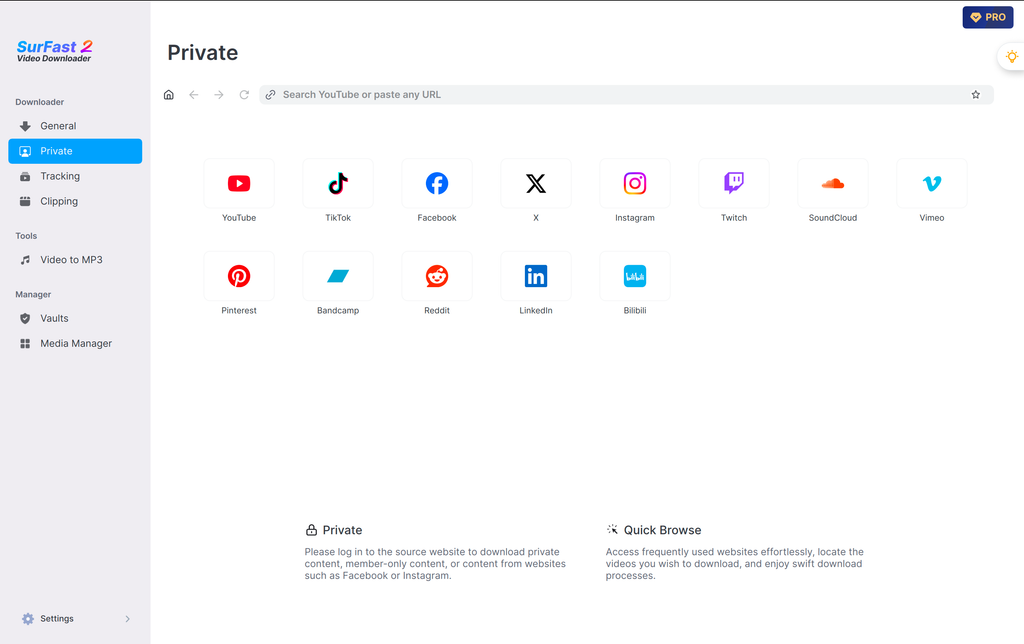Image resolution: width=1024 pixels, height=644 pixels.
Task: Select General in the Downloader sidebar
Action: (75, 126)
